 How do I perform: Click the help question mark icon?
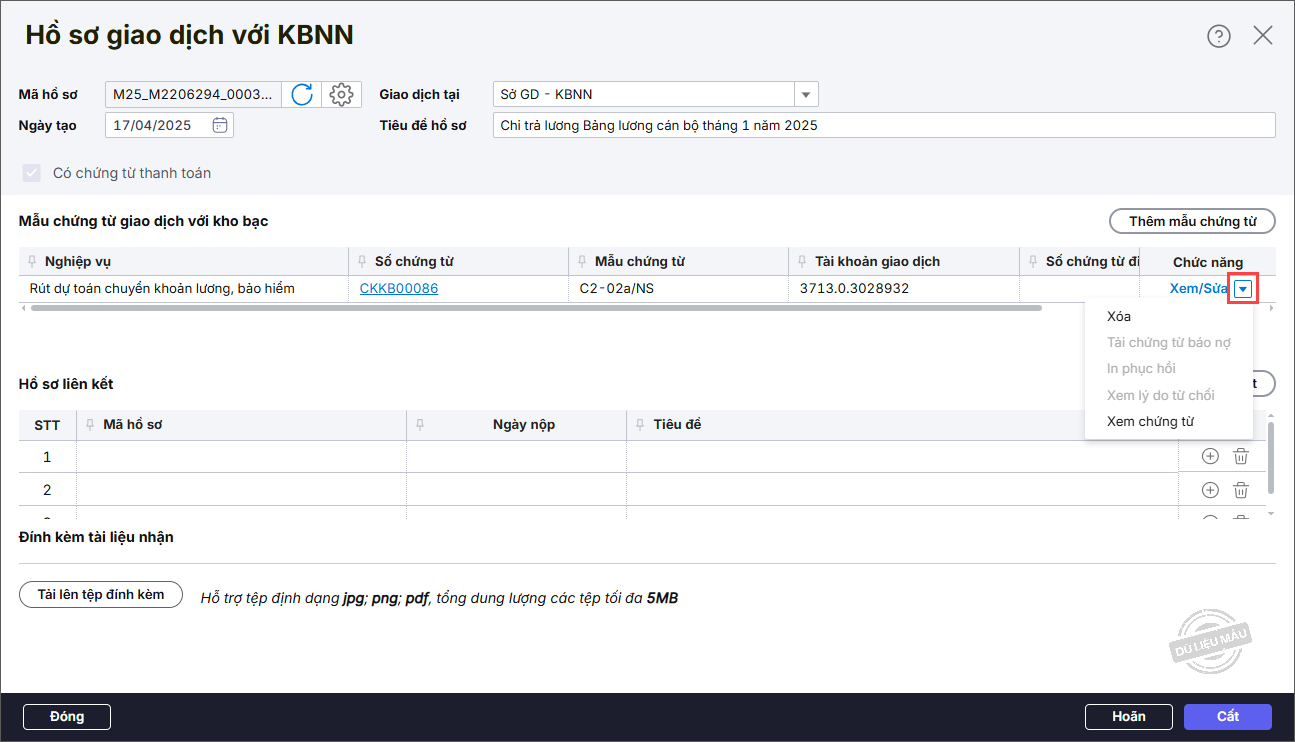click(x=1218, y=36)
